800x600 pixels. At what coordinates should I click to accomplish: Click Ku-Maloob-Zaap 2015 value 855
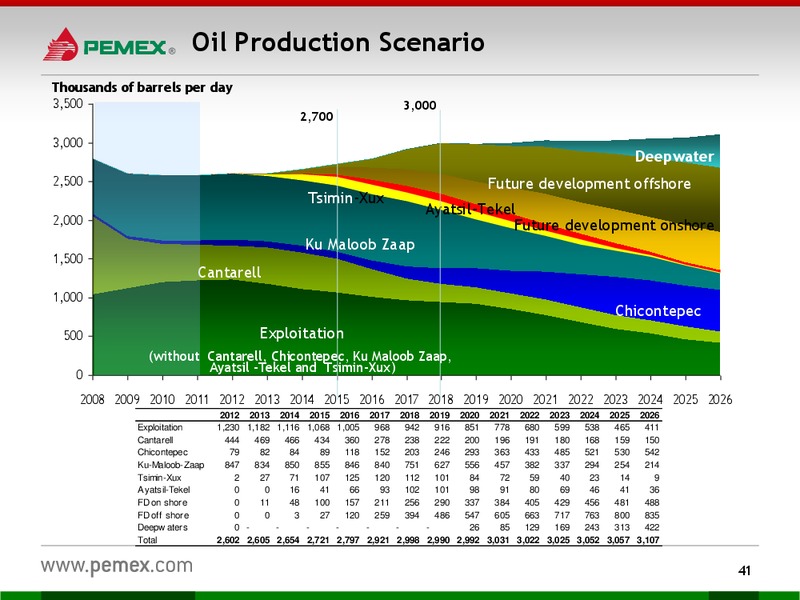[x=322, y=465]
